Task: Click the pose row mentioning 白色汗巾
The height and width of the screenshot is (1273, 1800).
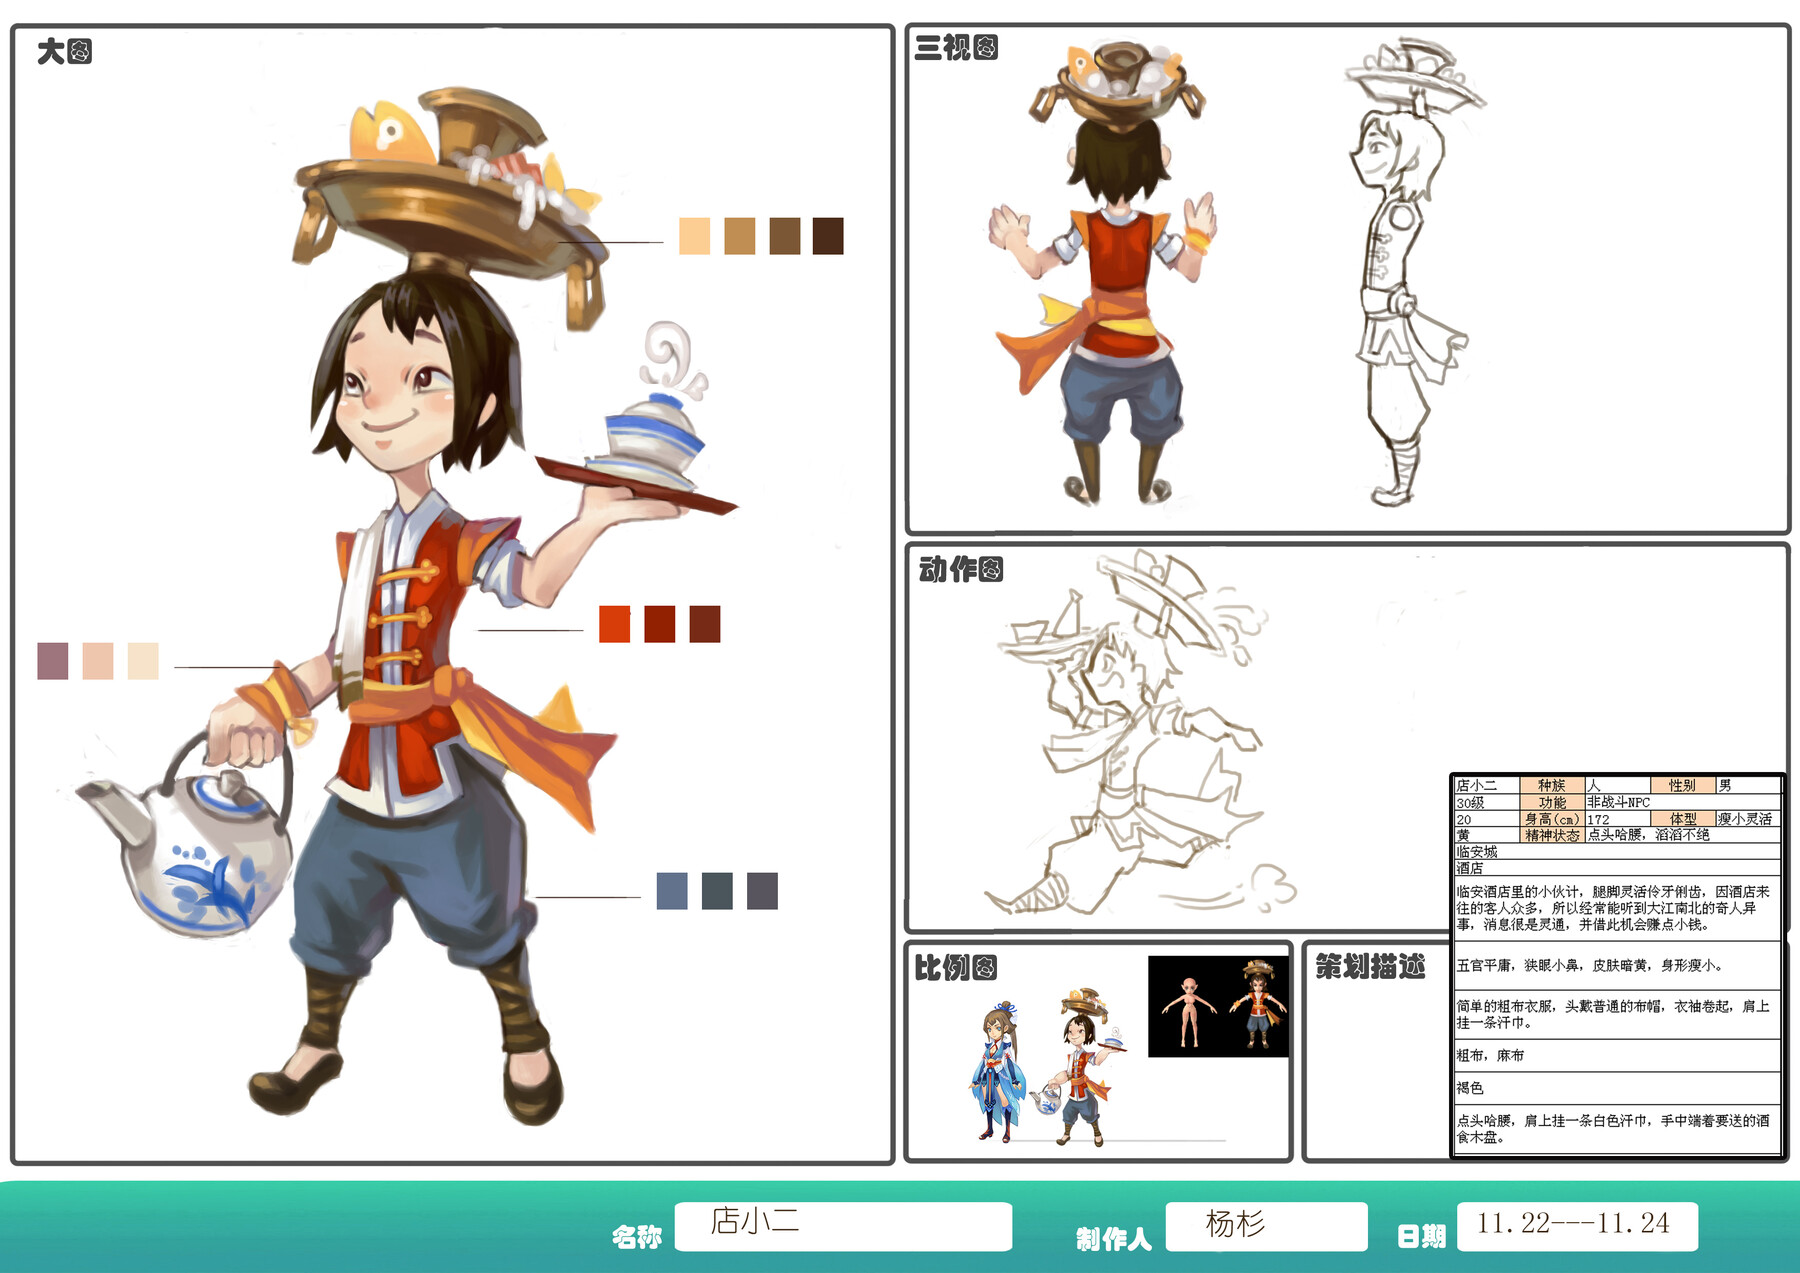Action: (x=1617, y=1129)
